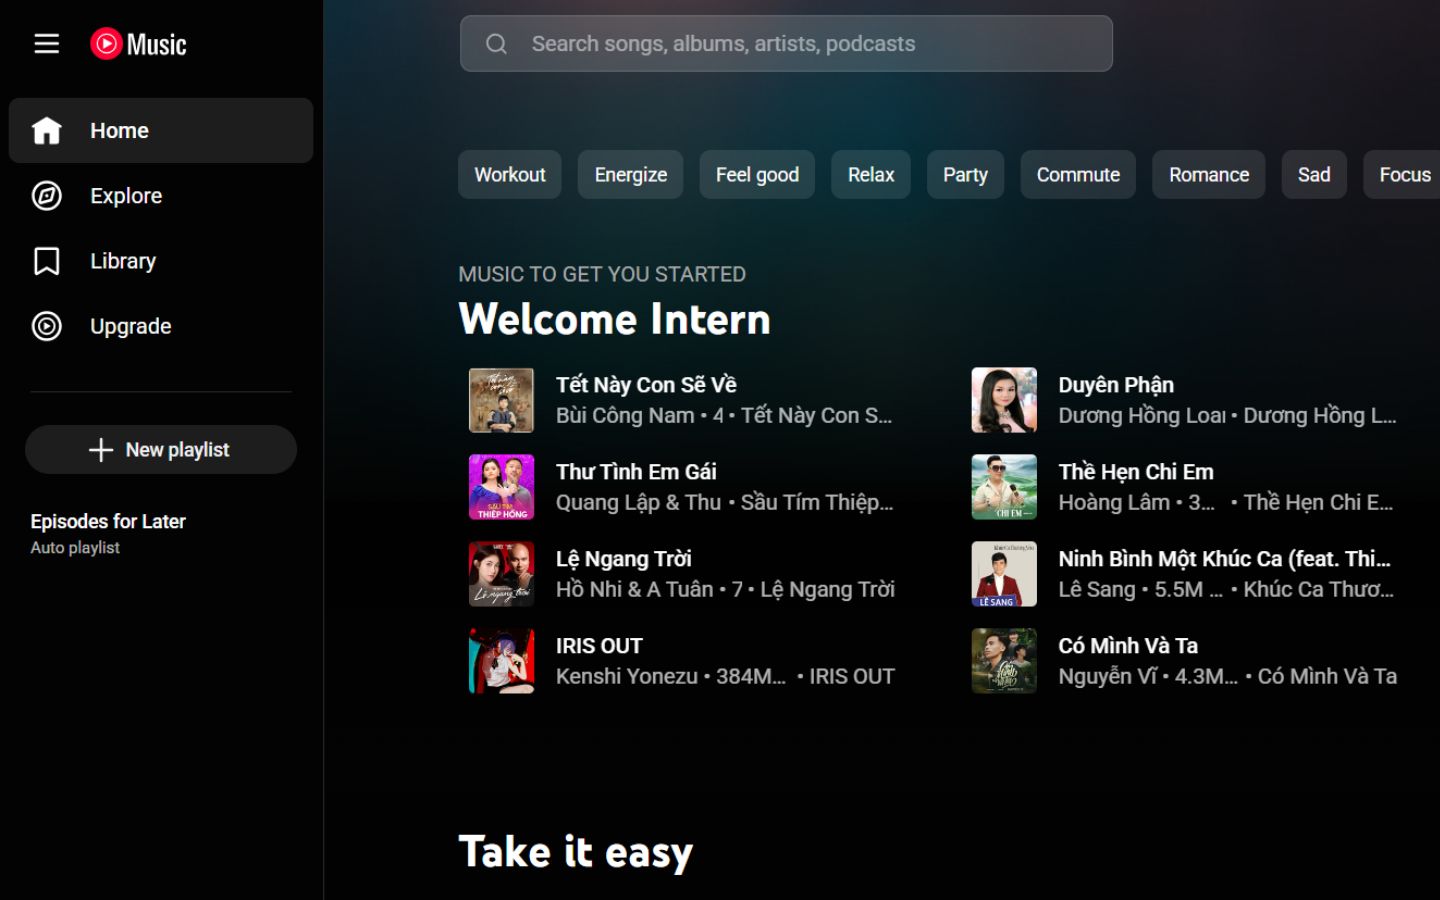
Task: Open the Explore section
Action: coord(161,196)
